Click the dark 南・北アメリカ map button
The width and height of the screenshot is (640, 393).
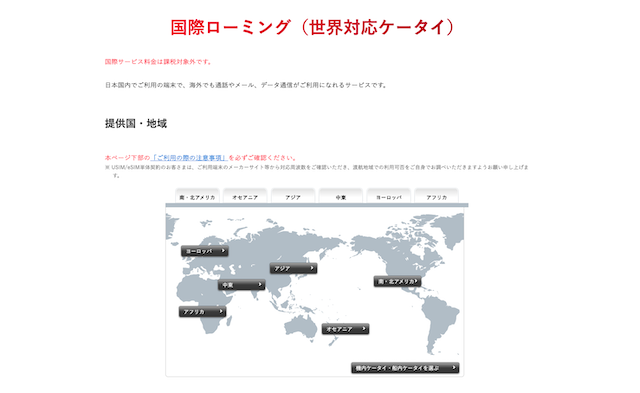coord(397,282)
